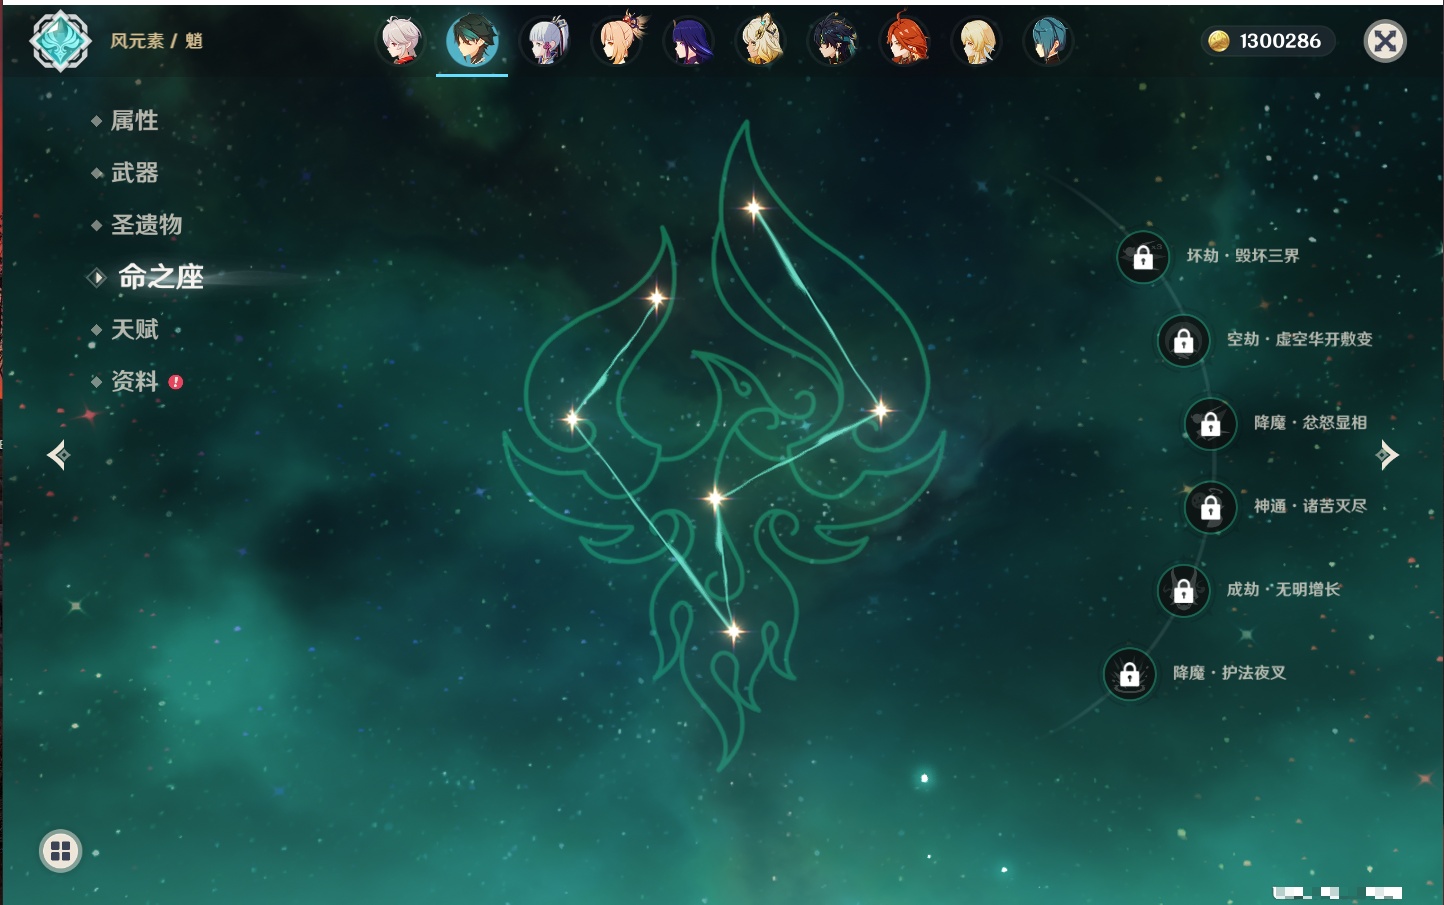Open the 成劫·无明增长 constellation lock

pos(1183,591)
